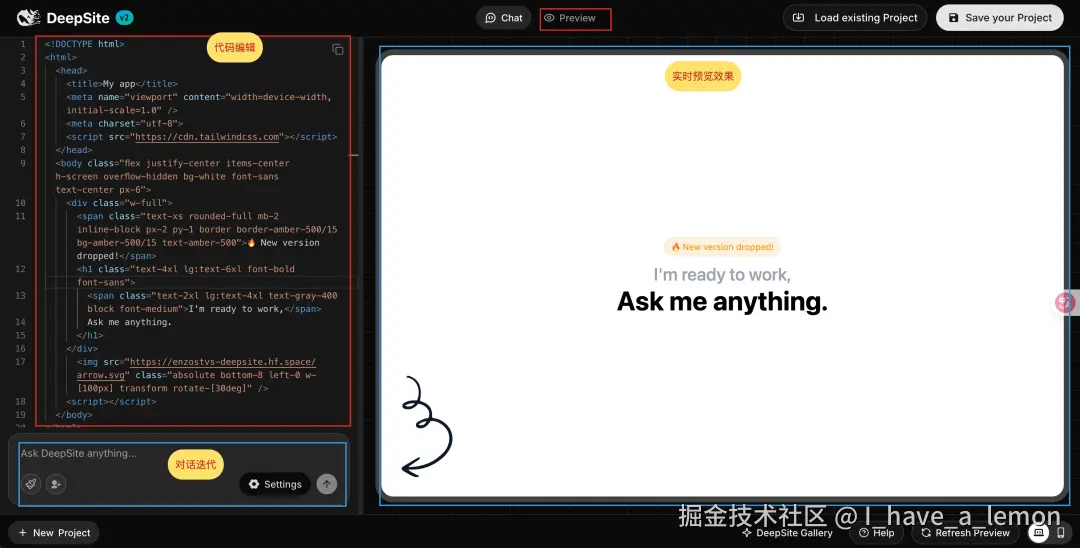
Task: Click the paintbrush icon in chat box
Action: tap(31, 484)
